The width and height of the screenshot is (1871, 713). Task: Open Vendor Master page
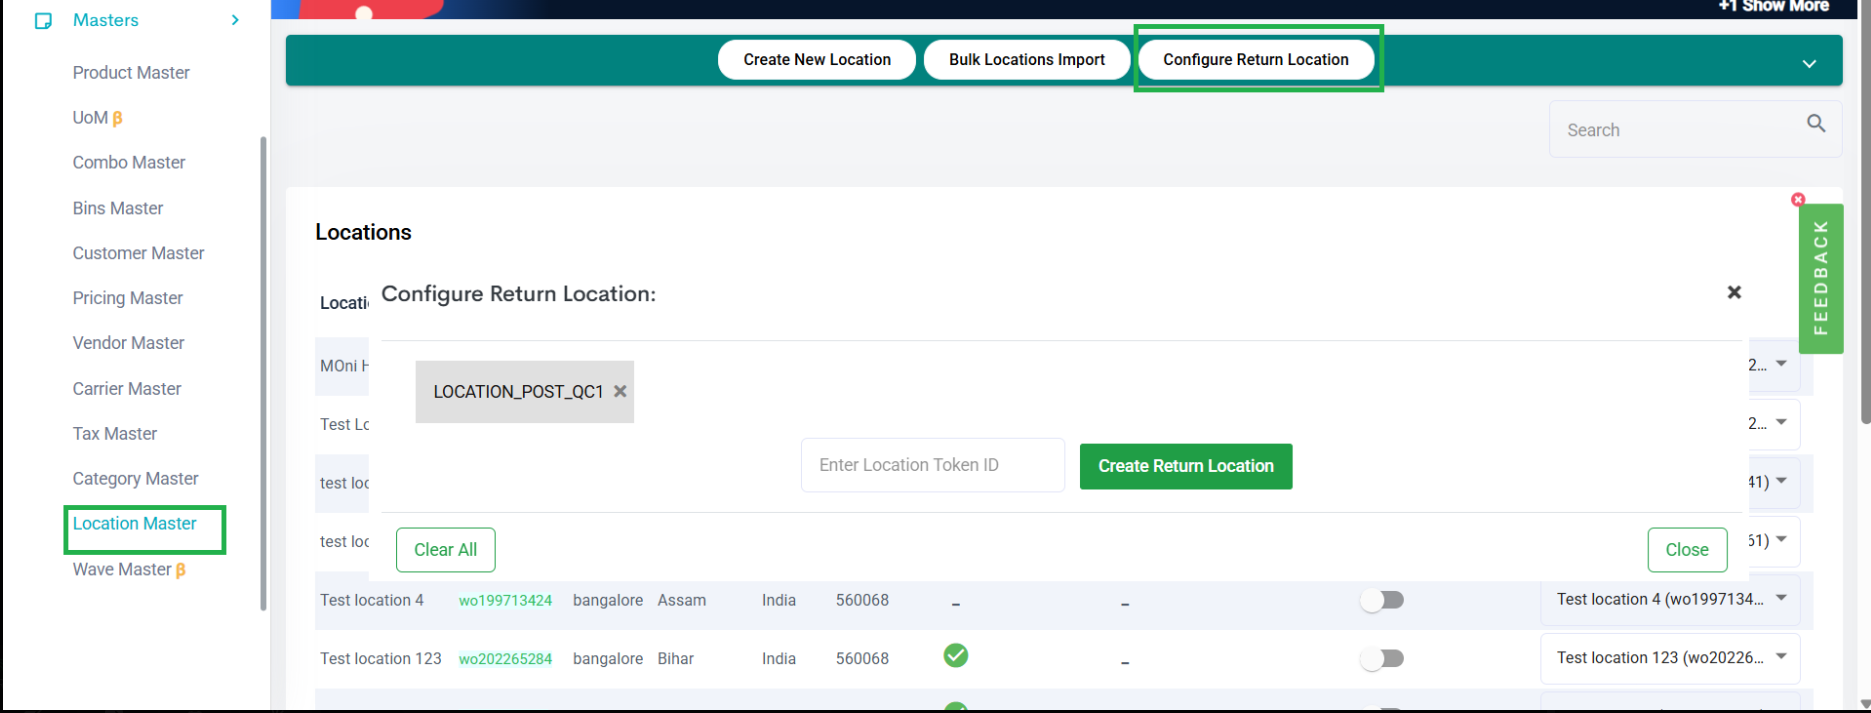128,343
